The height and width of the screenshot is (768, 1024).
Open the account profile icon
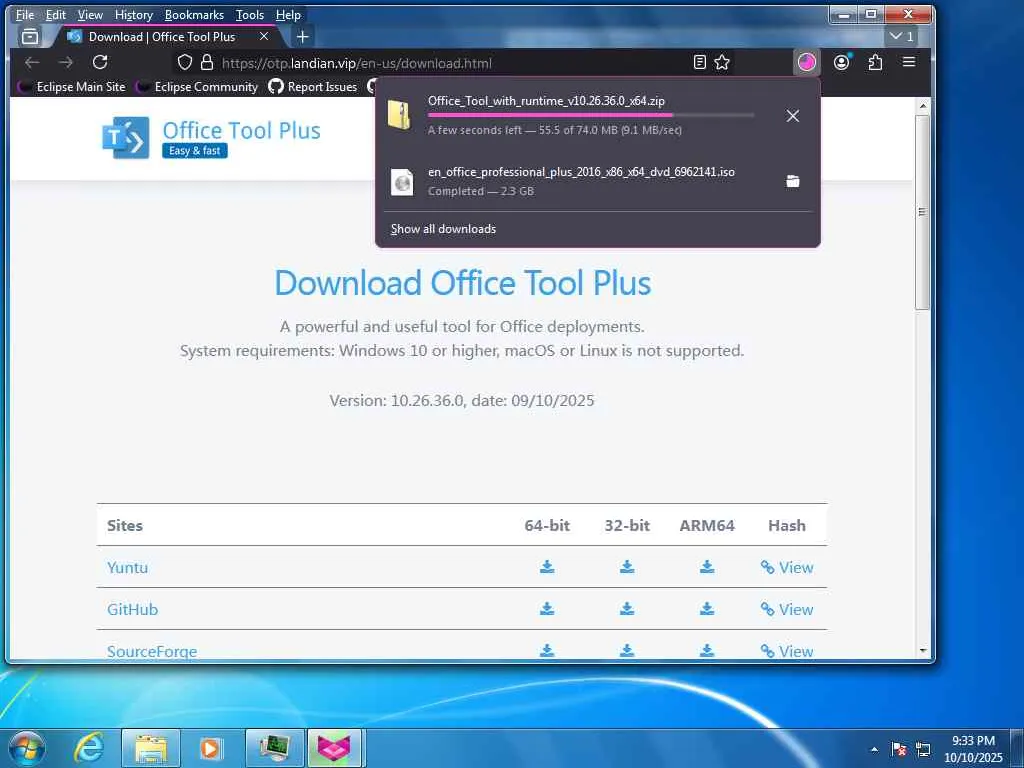tap(842, 63)
